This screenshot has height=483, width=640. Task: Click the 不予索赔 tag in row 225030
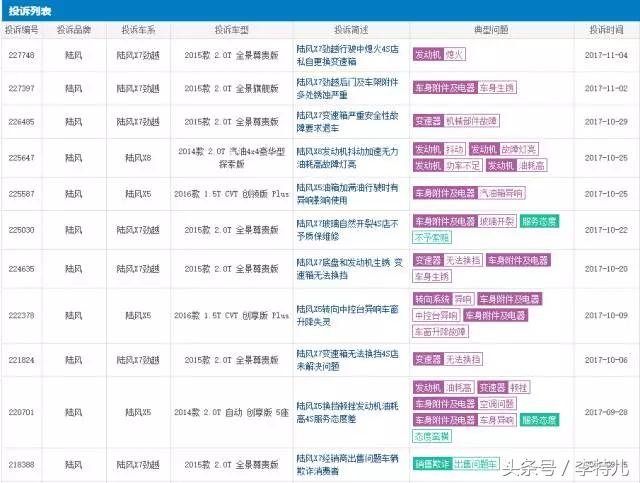coord(432,238)
